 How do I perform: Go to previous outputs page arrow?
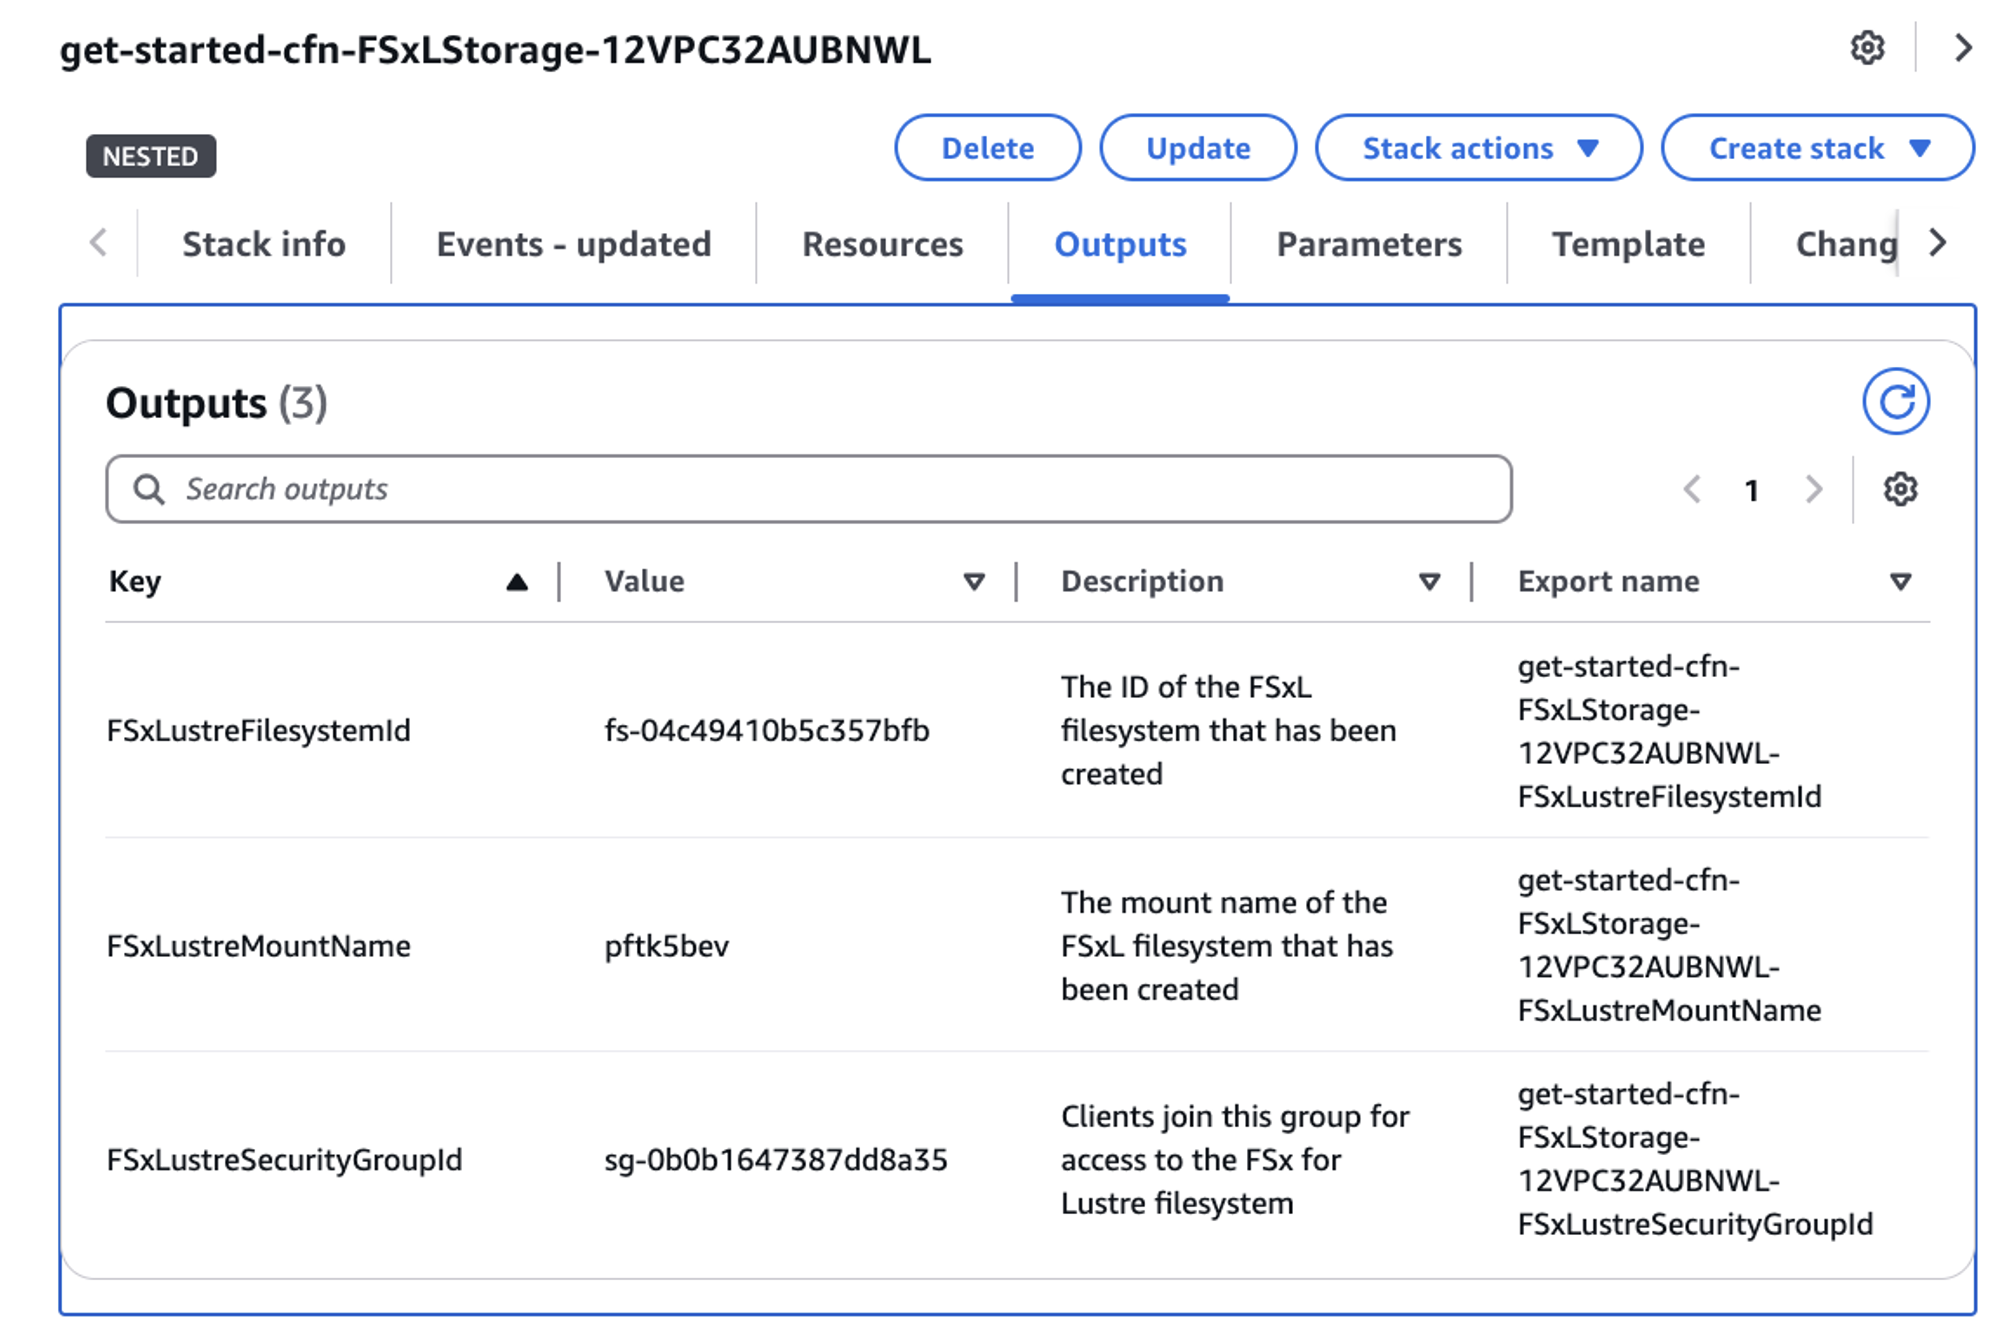[x=1692, y=489]
